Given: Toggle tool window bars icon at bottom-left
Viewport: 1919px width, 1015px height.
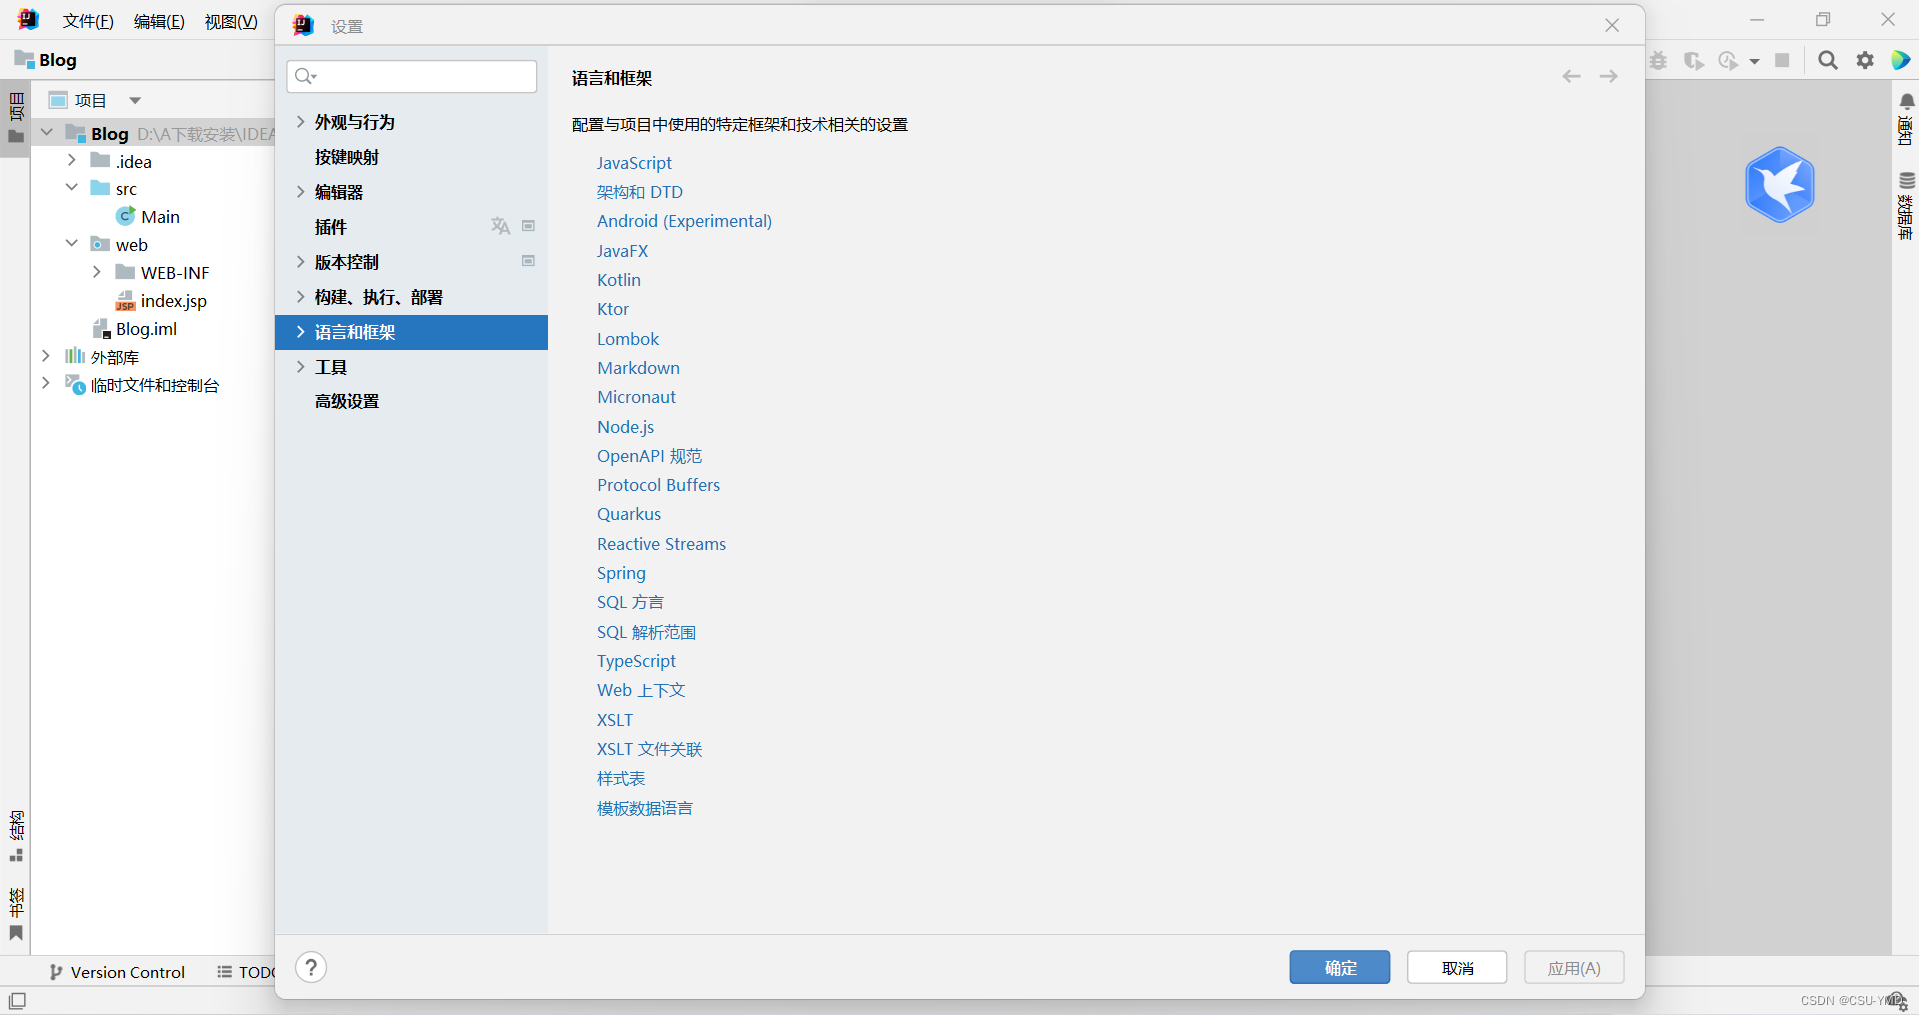Looking at the screenshot, I should pyautogui.click(x=17, y=1000).
